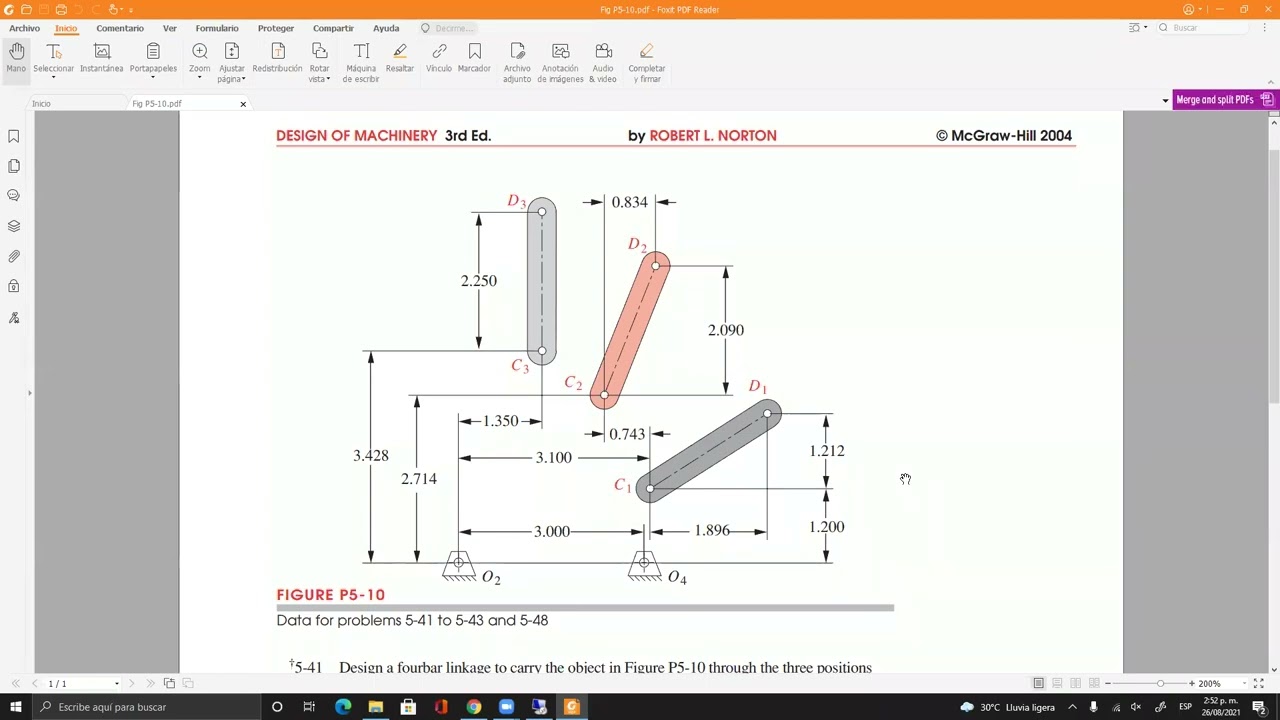The width and height of the screenshot is (1280, 720).
Task: Go to the next page
Action: 131,683
